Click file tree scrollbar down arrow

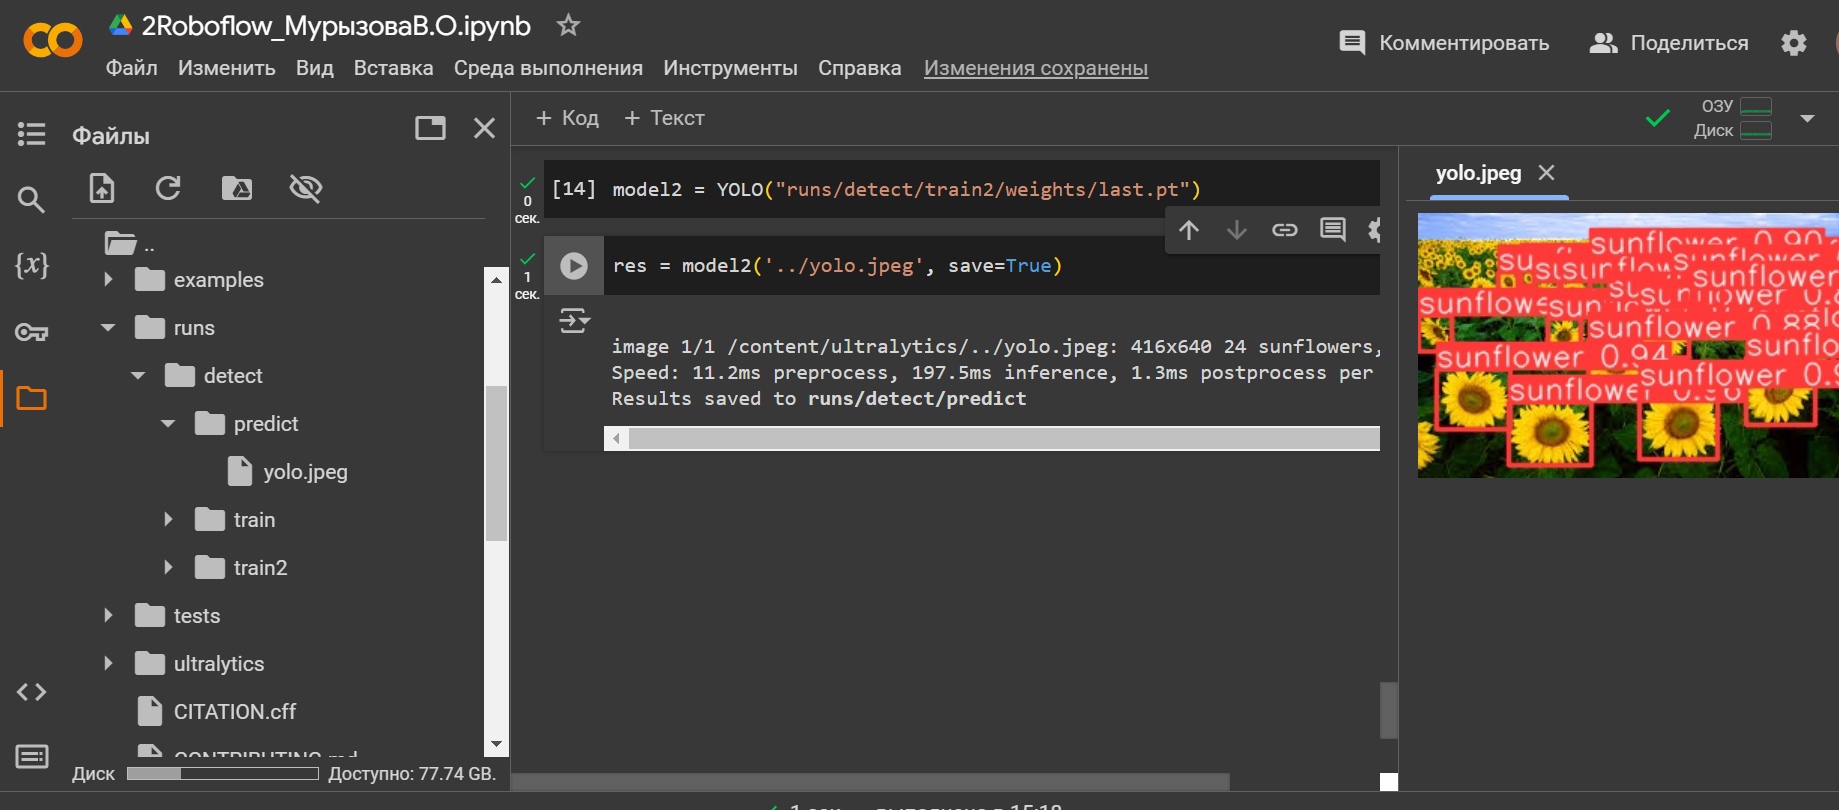click(496, 745)
